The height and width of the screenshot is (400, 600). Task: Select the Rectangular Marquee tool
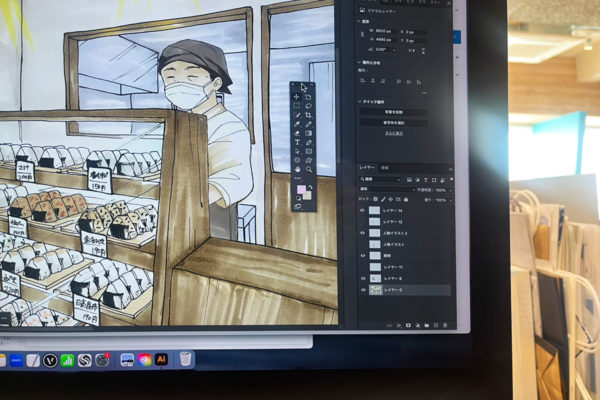pyautogui.click(x=297, y=105)
